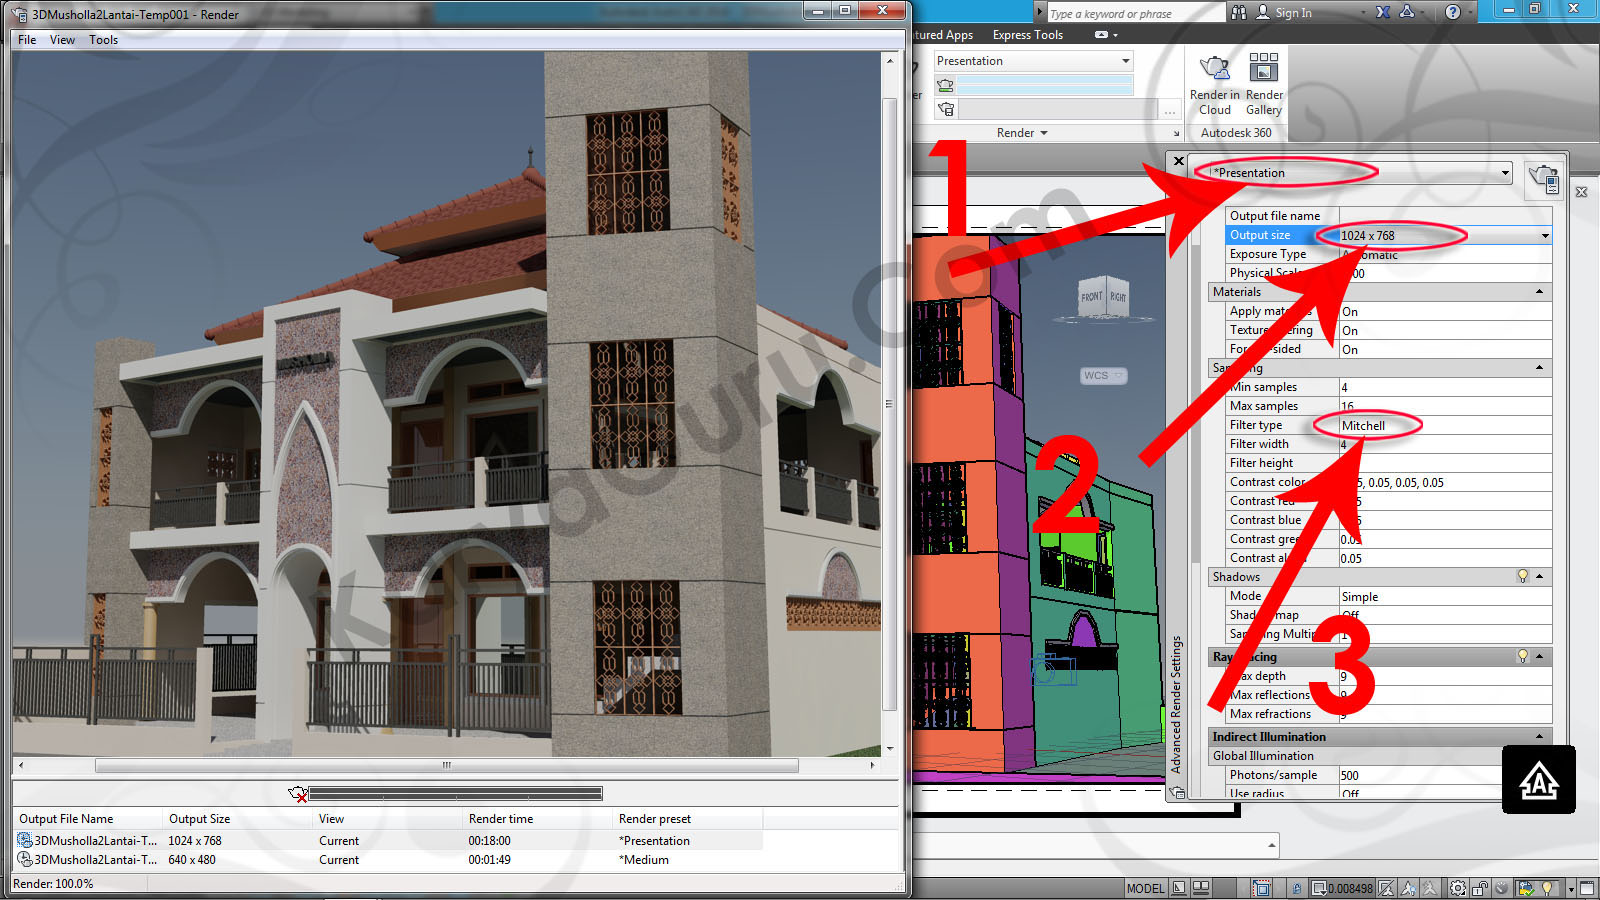Click Sign In
Screen dimensions: 1600x900
click(x=1292, y=13)
